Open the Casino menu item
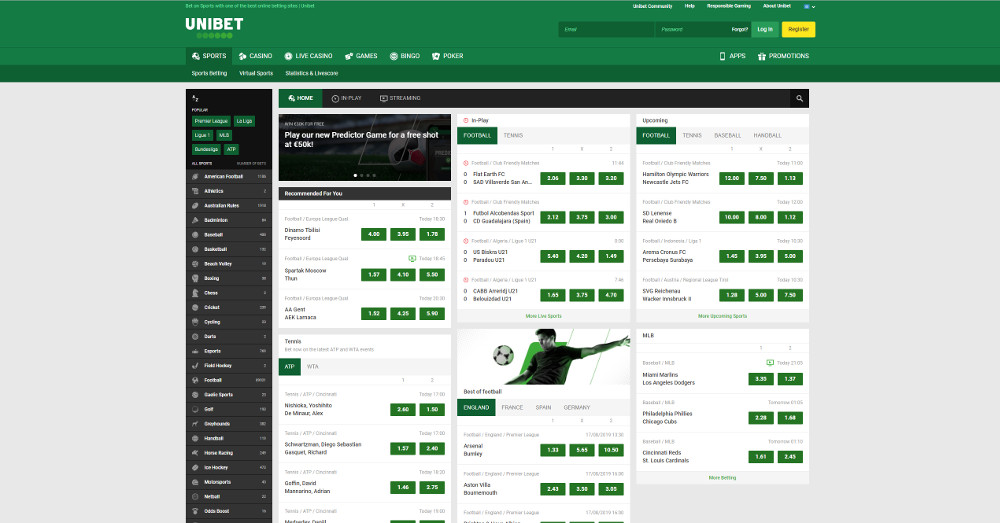 click(x=255, y=56)
